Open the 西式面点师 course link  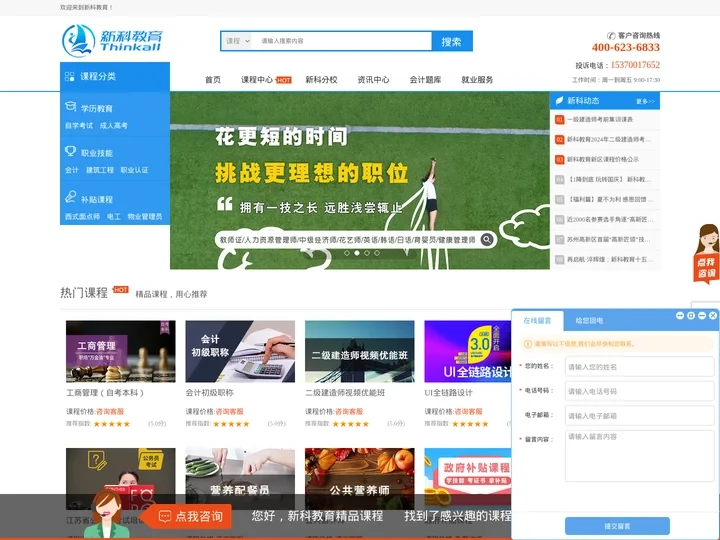[x=82, y=216]
